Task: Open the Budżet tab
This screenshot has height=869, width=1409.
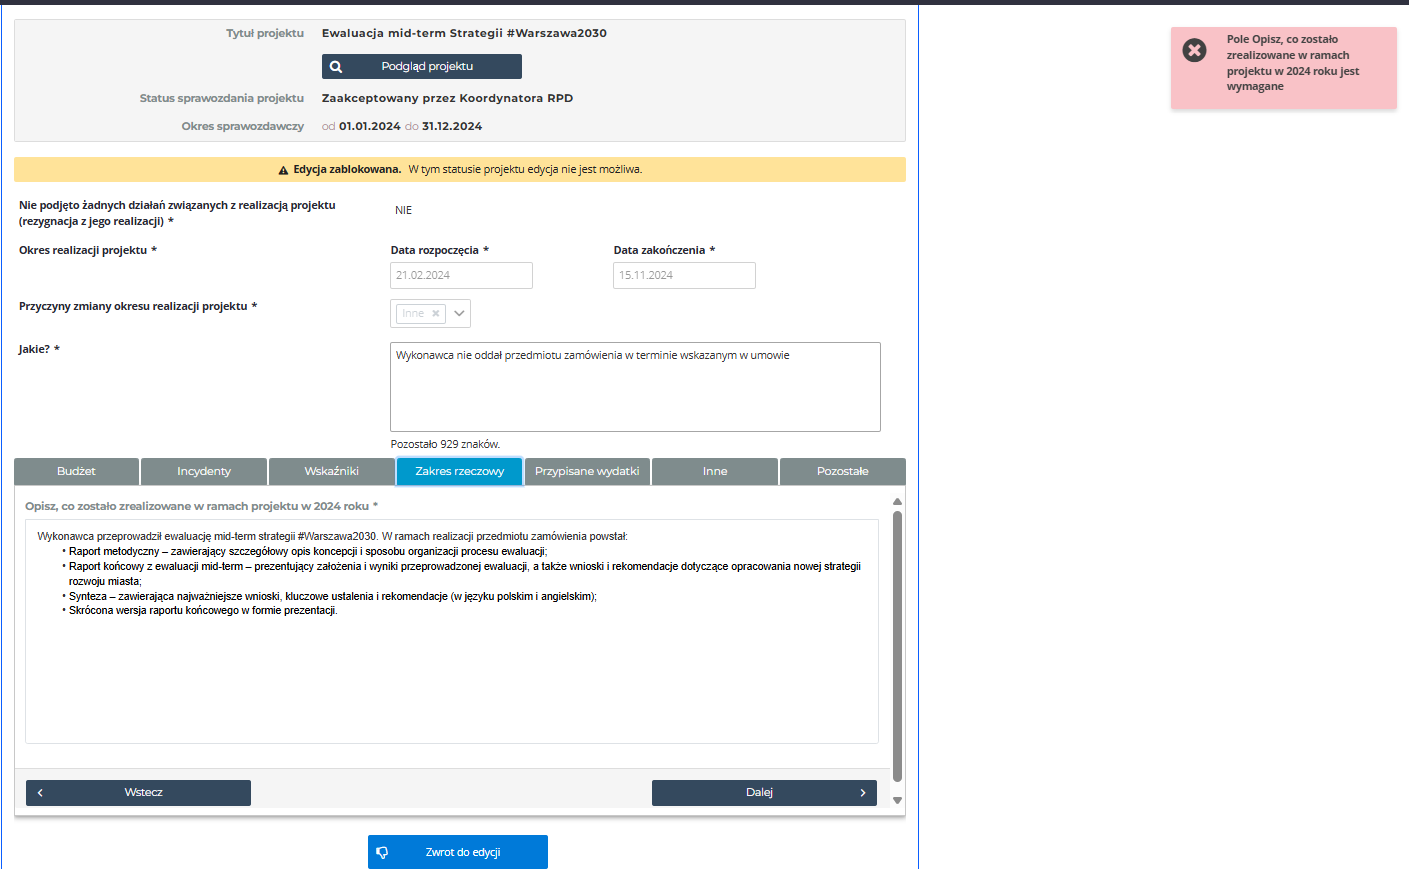Action: point(77,472)
